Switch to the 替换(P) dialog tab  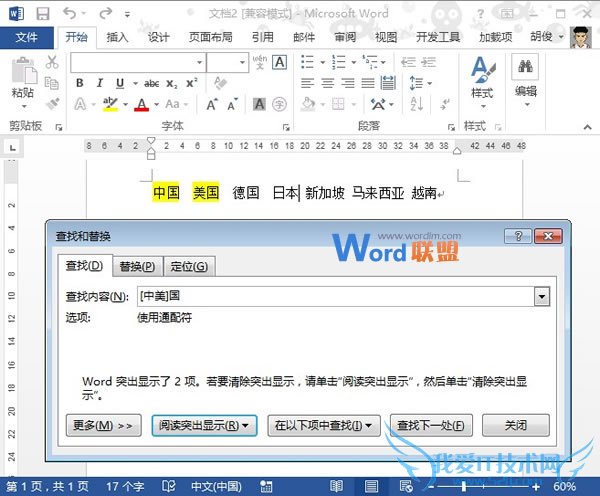tap(137, 266)
